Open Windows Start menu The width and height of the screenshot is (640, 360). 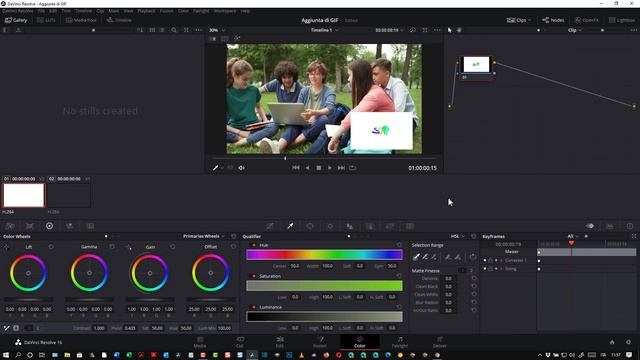[x=6, y=355]
